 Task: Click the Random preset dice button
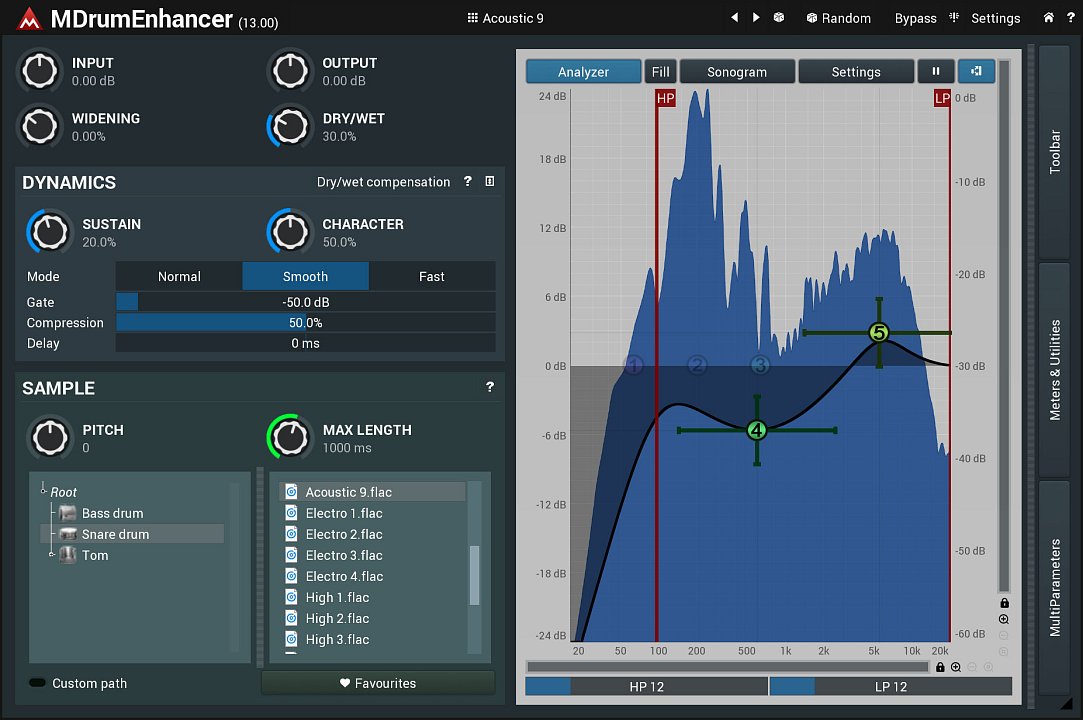838,18
